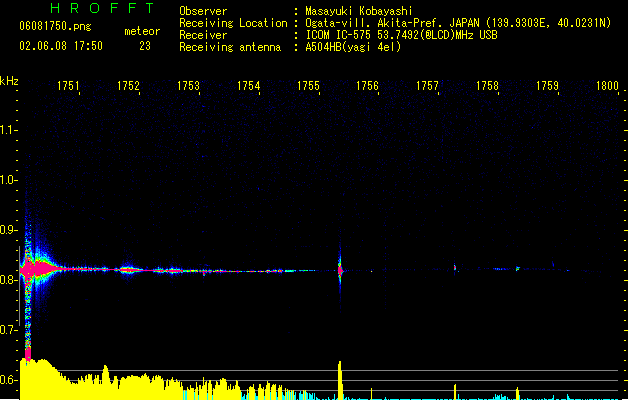629x400 pixels.
Task: Click the 0.8 kHz frequency label
Action: 7,280
